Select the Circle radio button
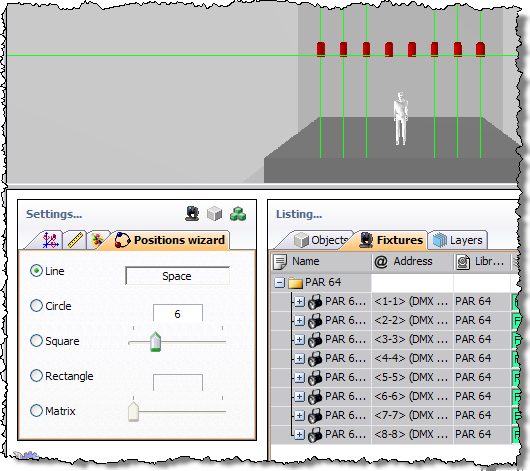 coord(36,306)
